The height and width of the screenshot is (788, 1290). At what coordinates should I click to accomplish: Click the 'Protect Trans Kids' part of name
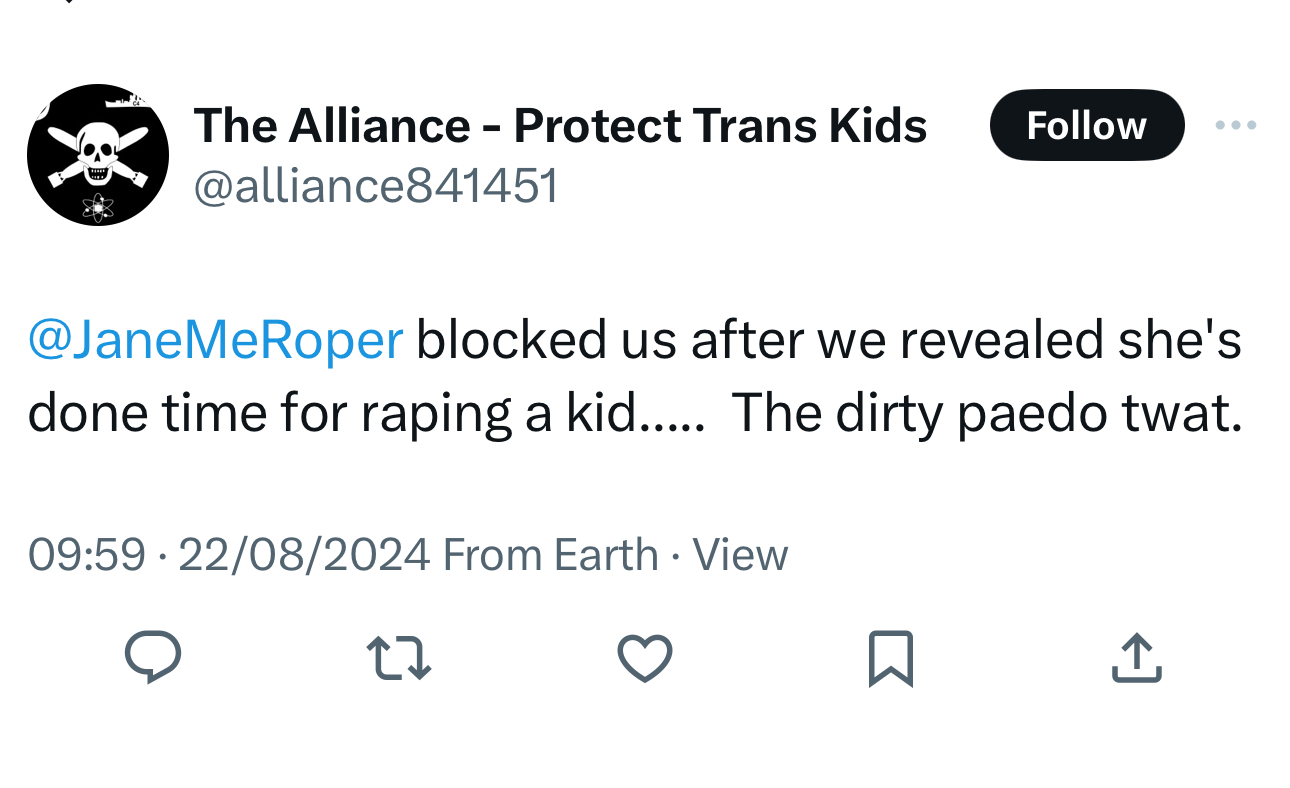pyautogui.click(x=720, y=126)
